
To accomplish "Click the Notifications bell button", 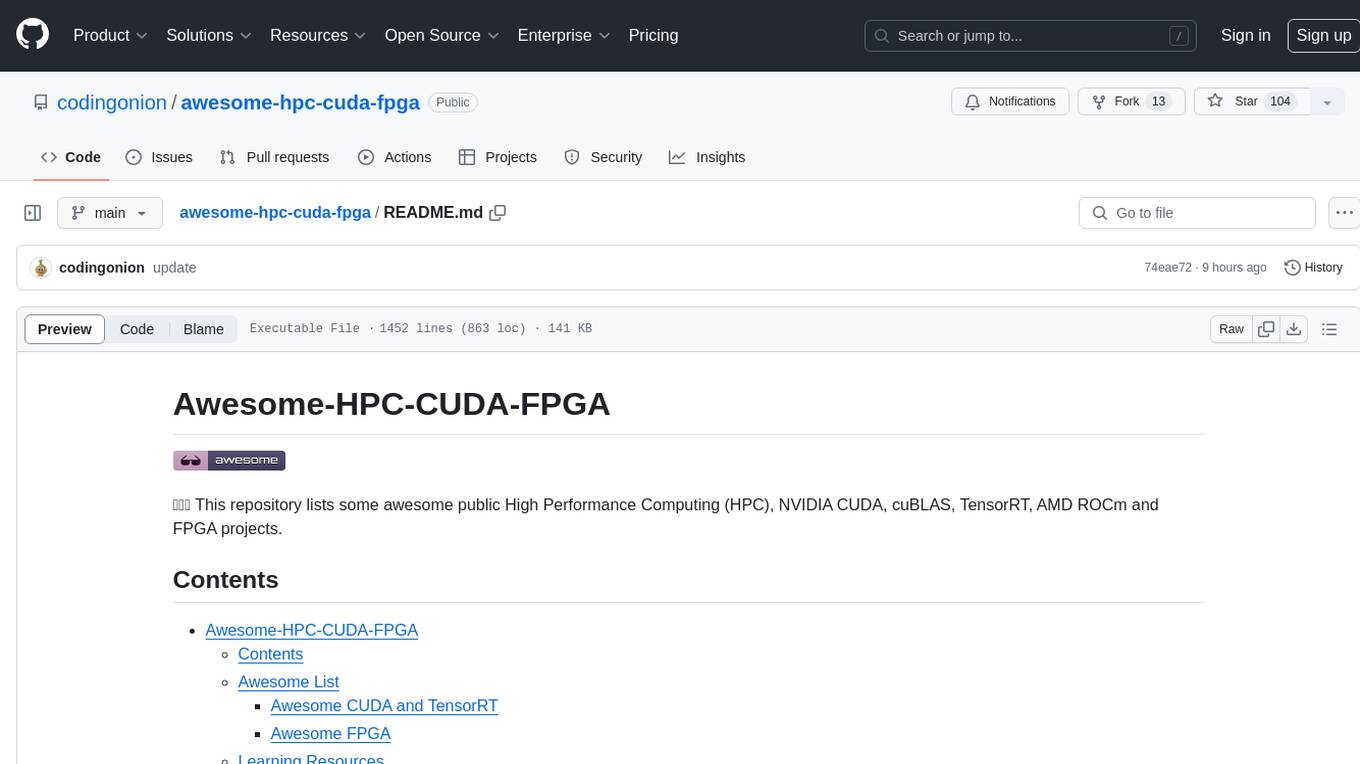I will 1010,101.
